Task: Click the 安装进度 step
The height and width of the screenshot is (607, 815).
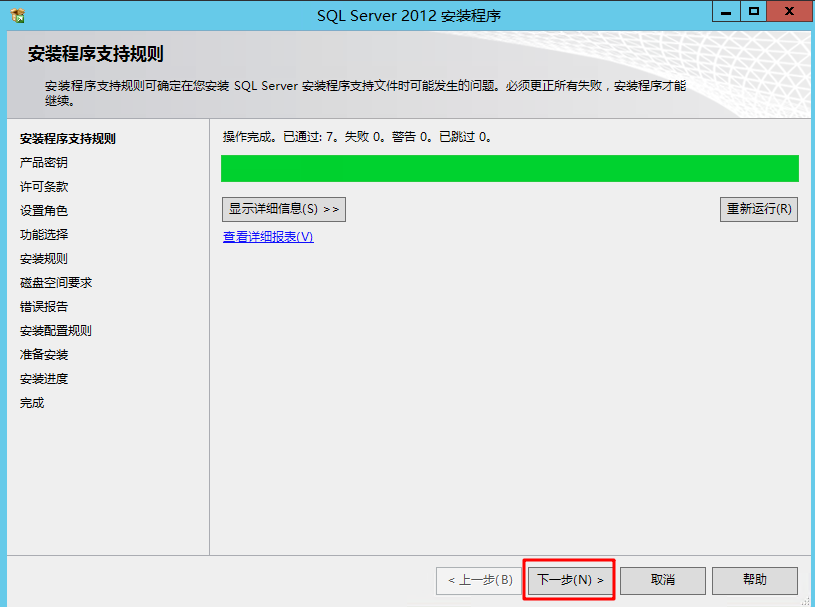Action: pyautogui.click(x=44, y=379)
